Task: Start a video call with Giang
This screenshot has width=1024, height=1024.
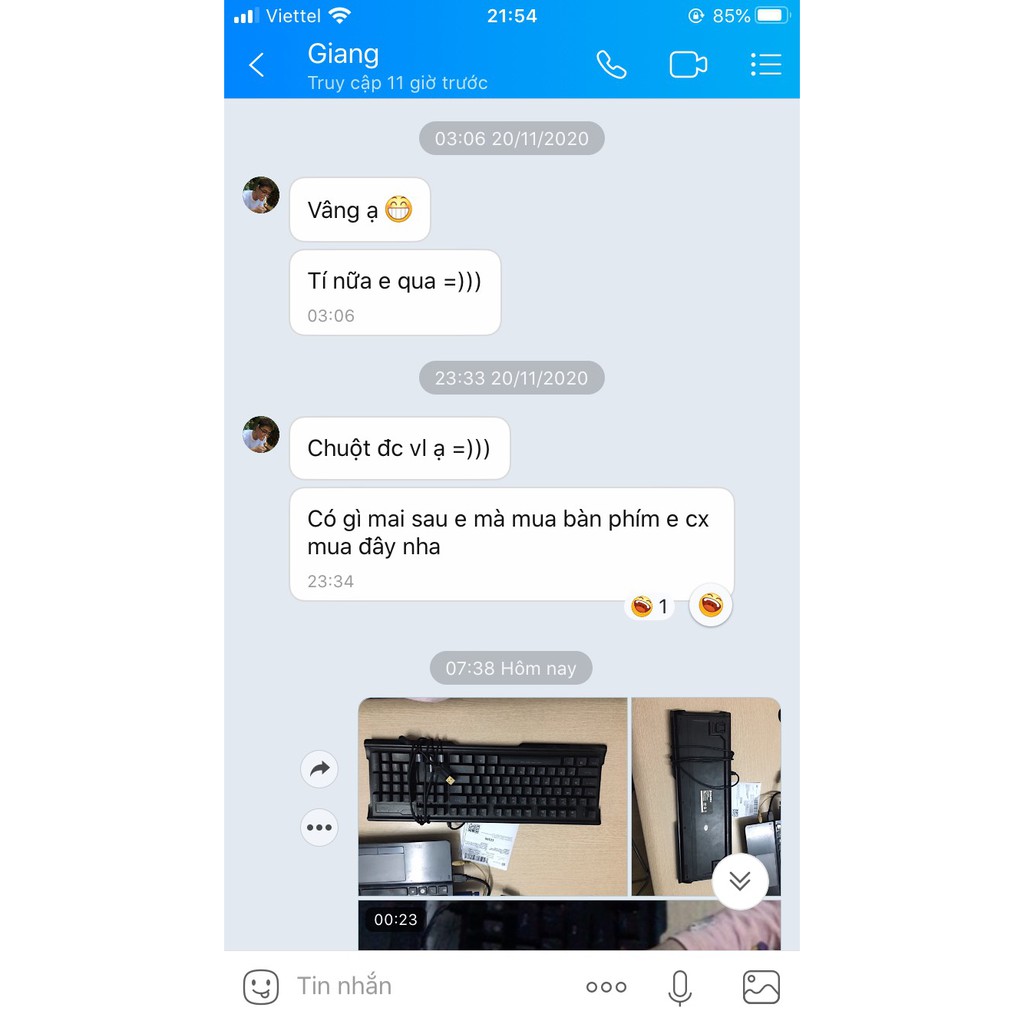Action: 688,65
